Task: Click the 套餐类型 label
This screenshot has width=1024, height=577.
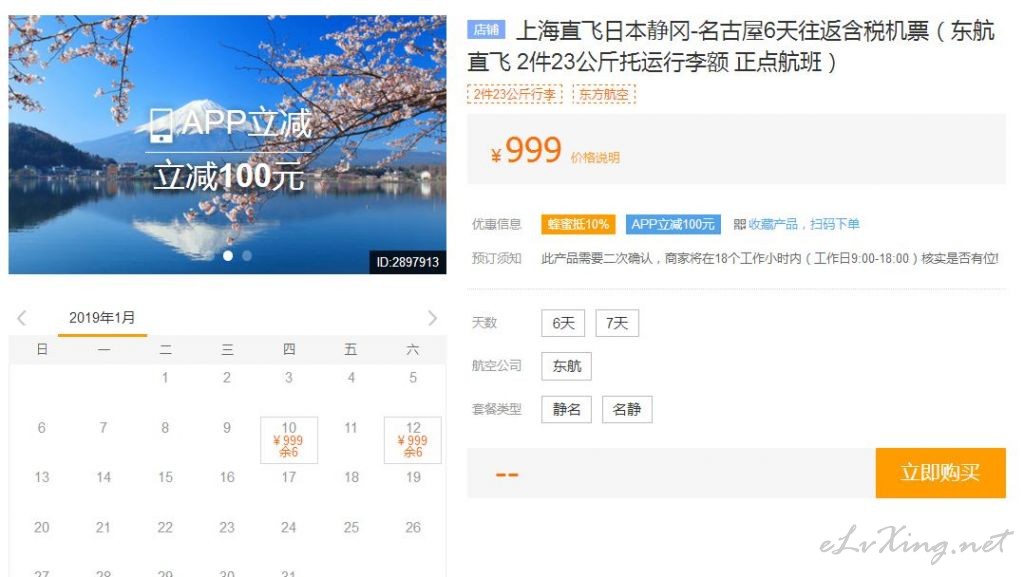Action: click(x=496, y=409)
